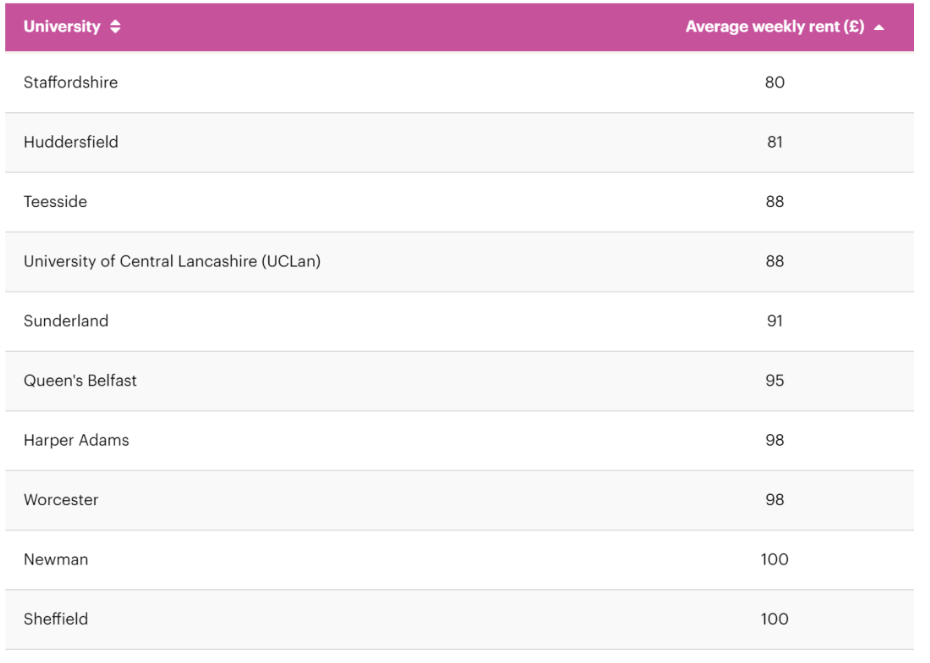Pick the Queen's Belfast row name

(x=80, y=380)
